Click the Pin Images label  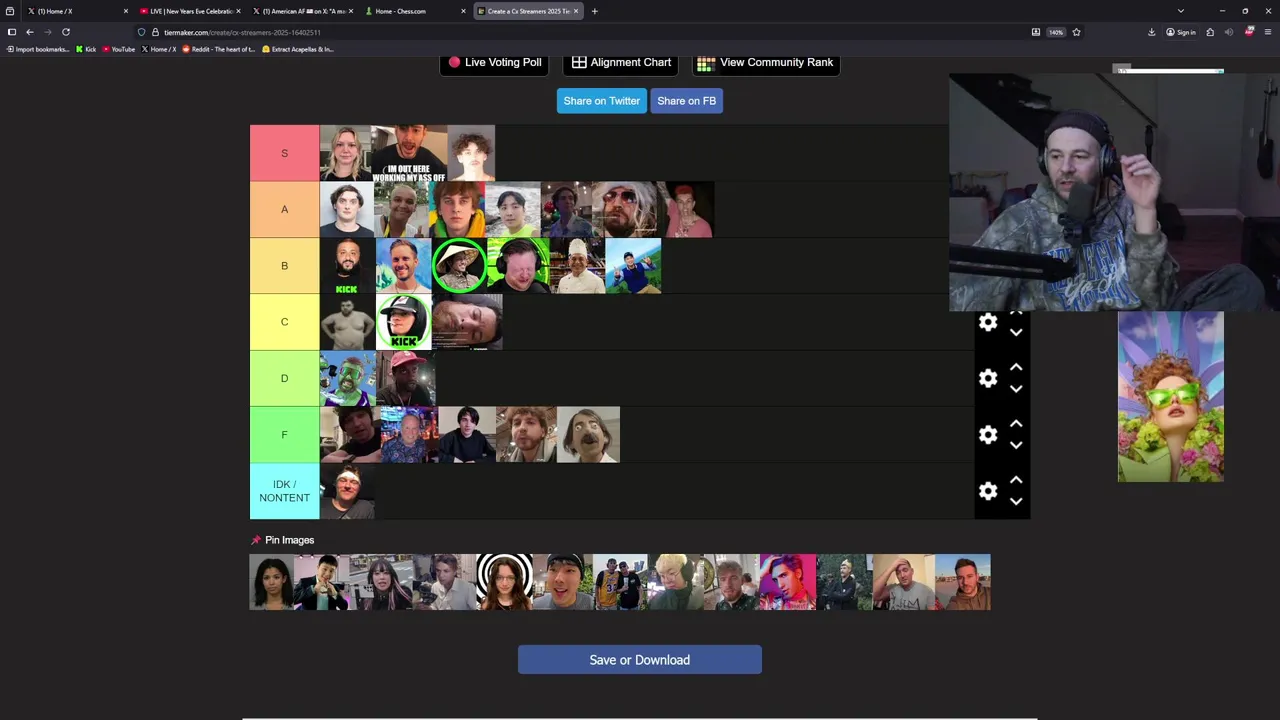pyautogui.click(x=282, y=540)
